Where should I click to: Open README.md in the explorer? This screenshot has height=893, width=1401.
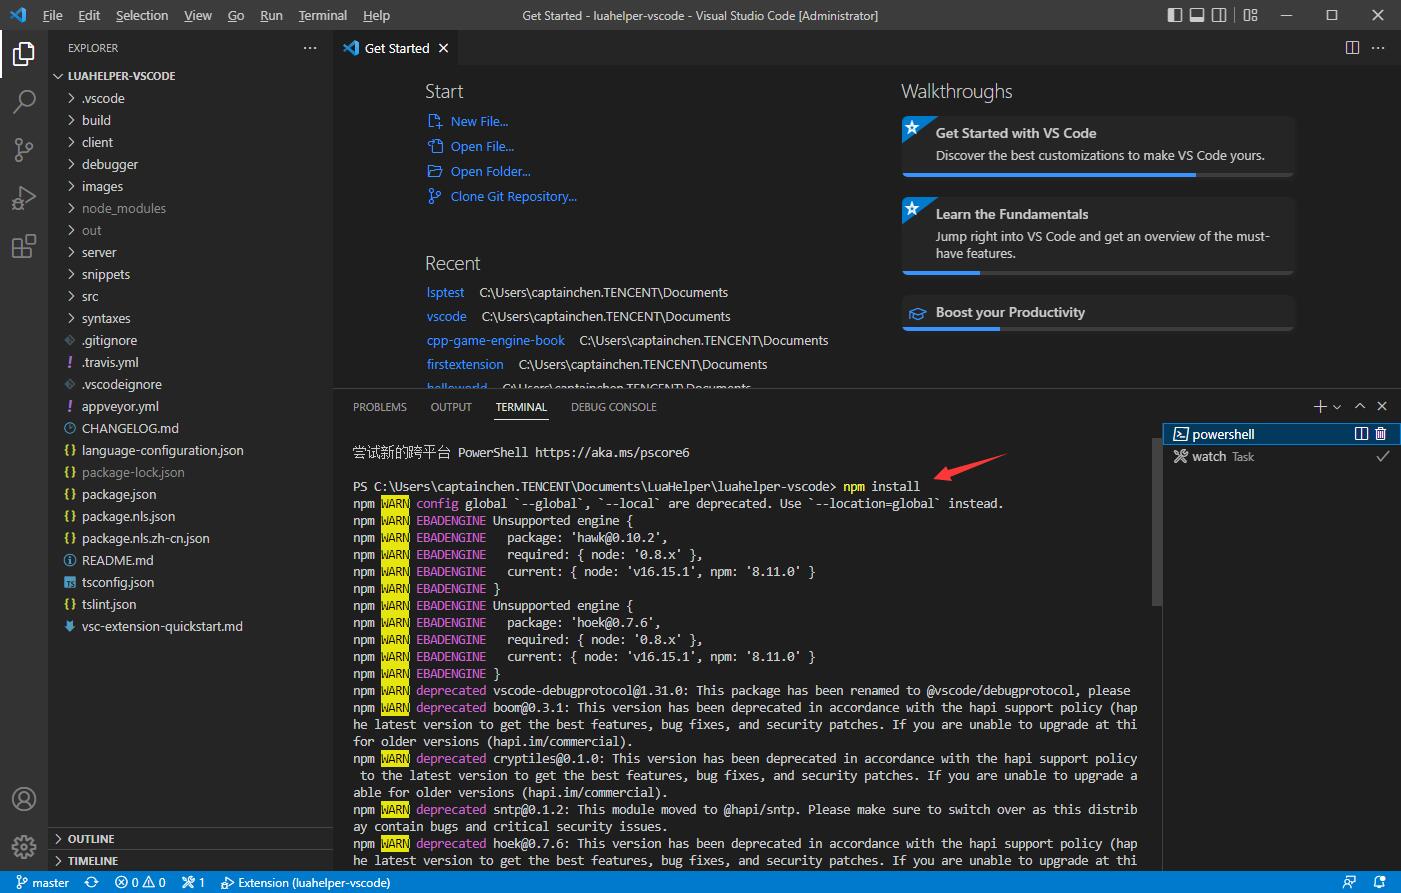pos(190,560)
